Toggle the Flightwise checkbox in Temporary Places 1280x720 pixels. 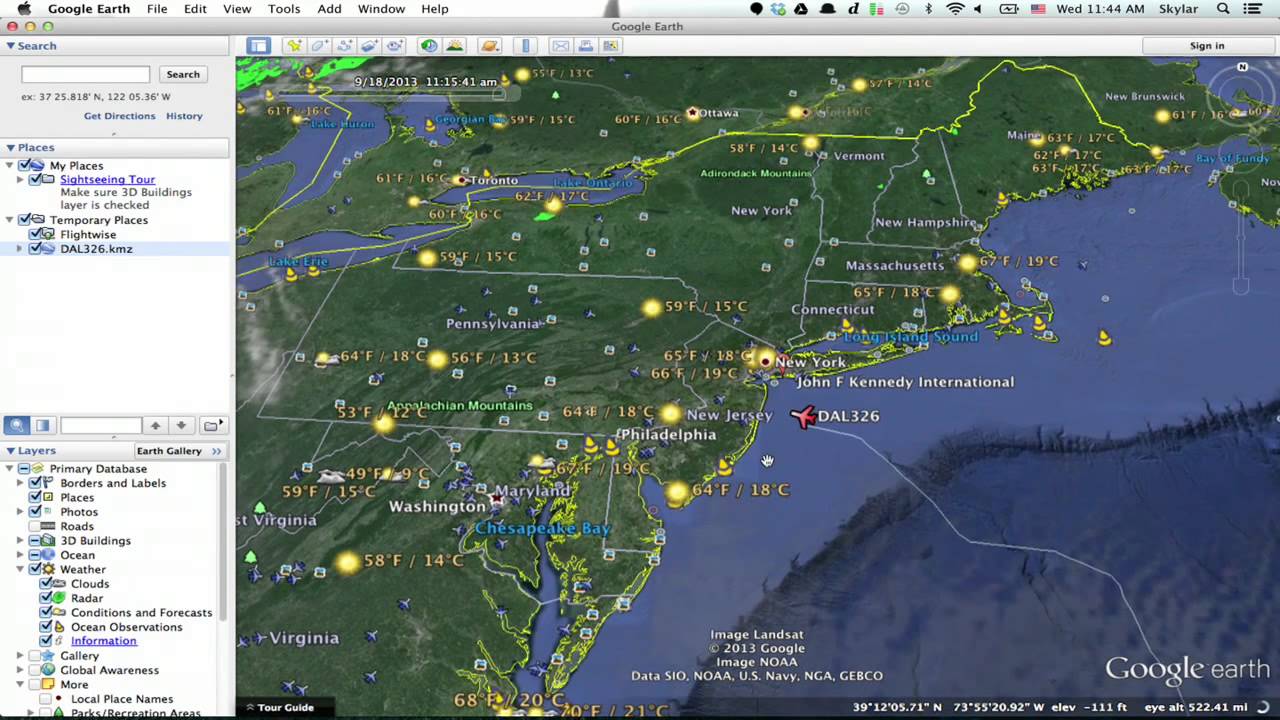pyautogui.click(x=37, y=234)
